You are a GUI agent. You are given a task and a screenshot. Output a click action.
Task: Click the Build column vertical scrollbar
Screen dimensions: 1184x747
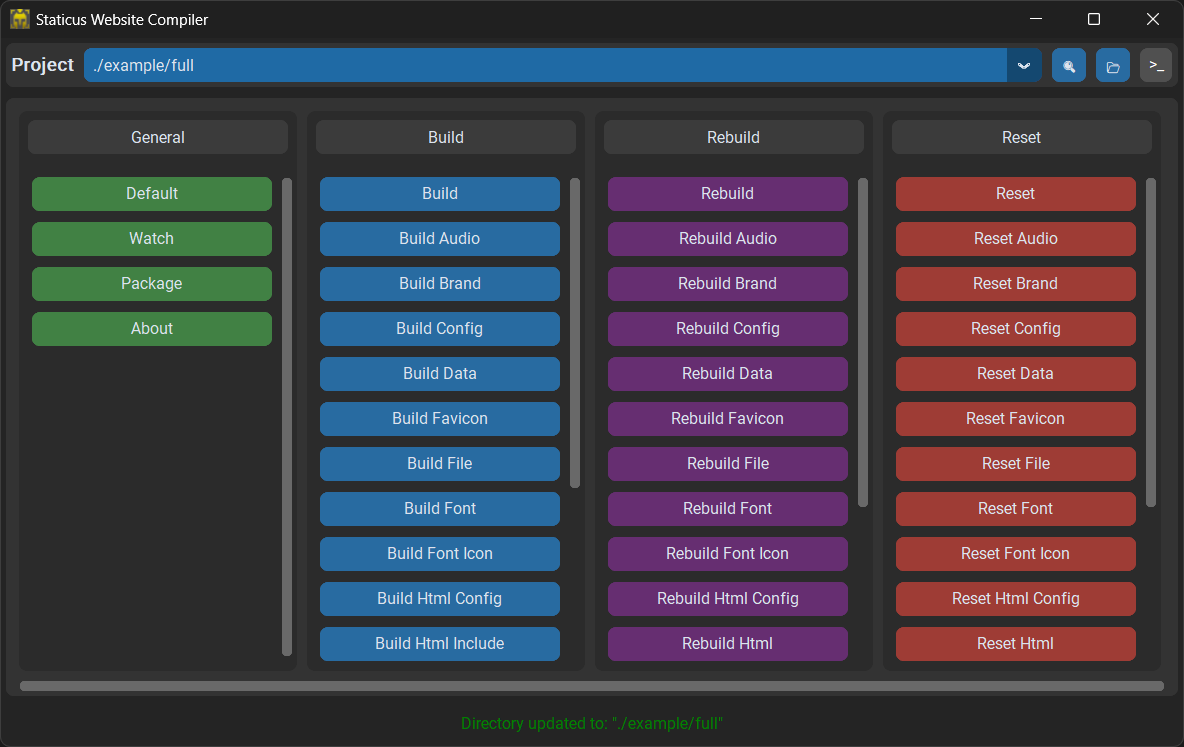[575, 333]
